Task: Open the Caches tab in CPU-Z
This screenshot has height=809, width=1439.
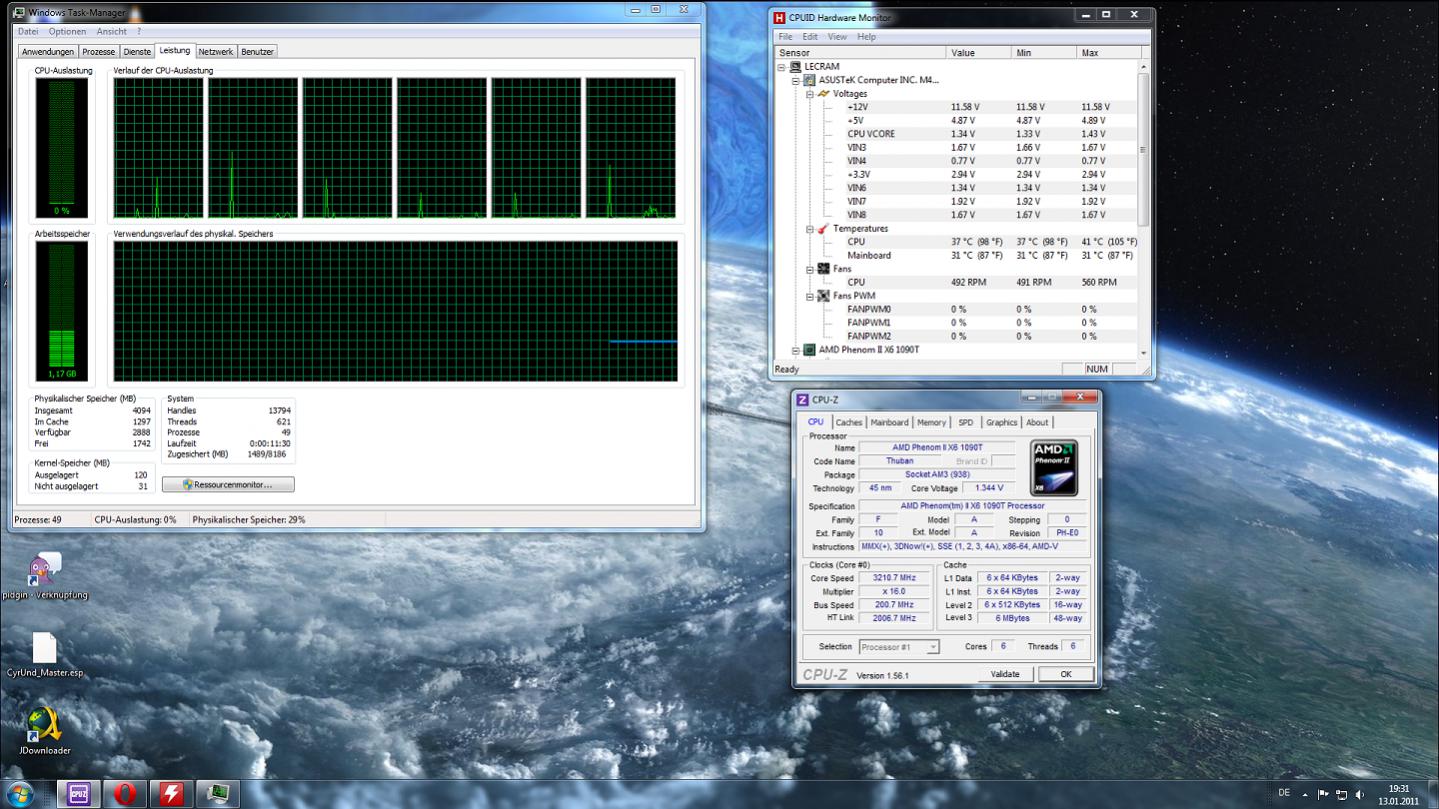Action: (848, 422)
